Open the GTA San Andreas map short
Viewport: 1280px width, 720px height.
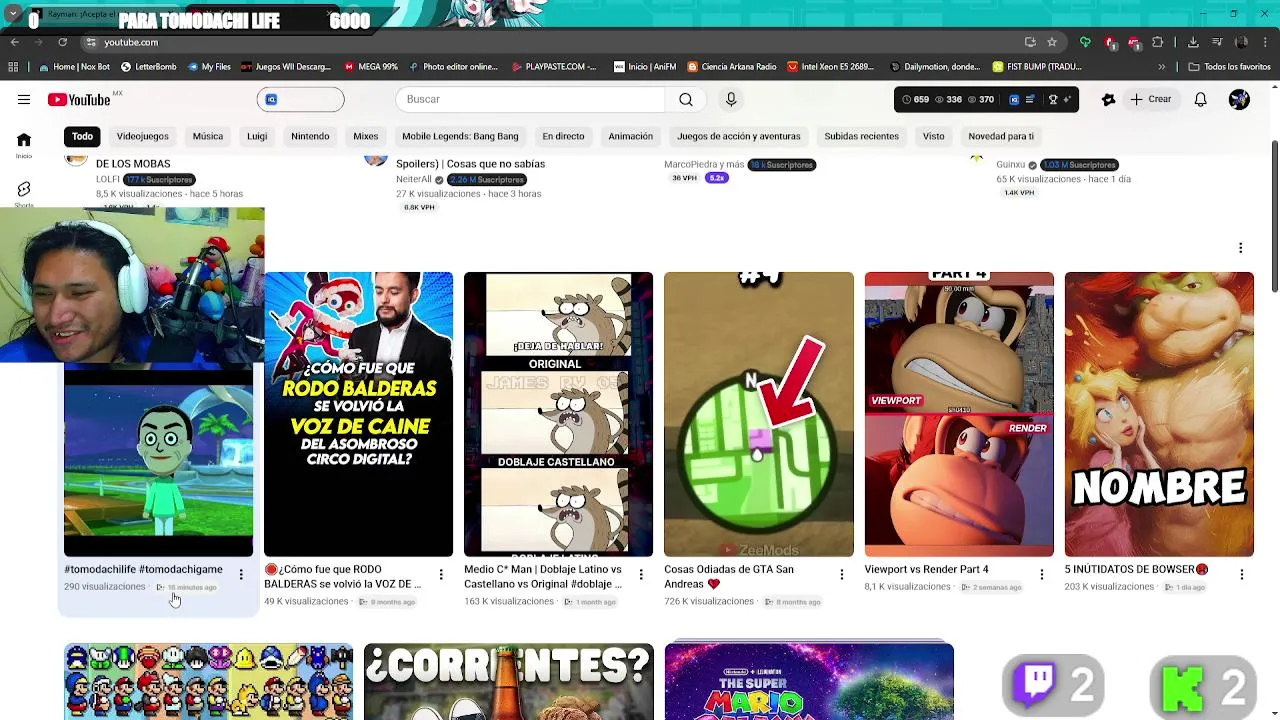(x=759, y=414)
